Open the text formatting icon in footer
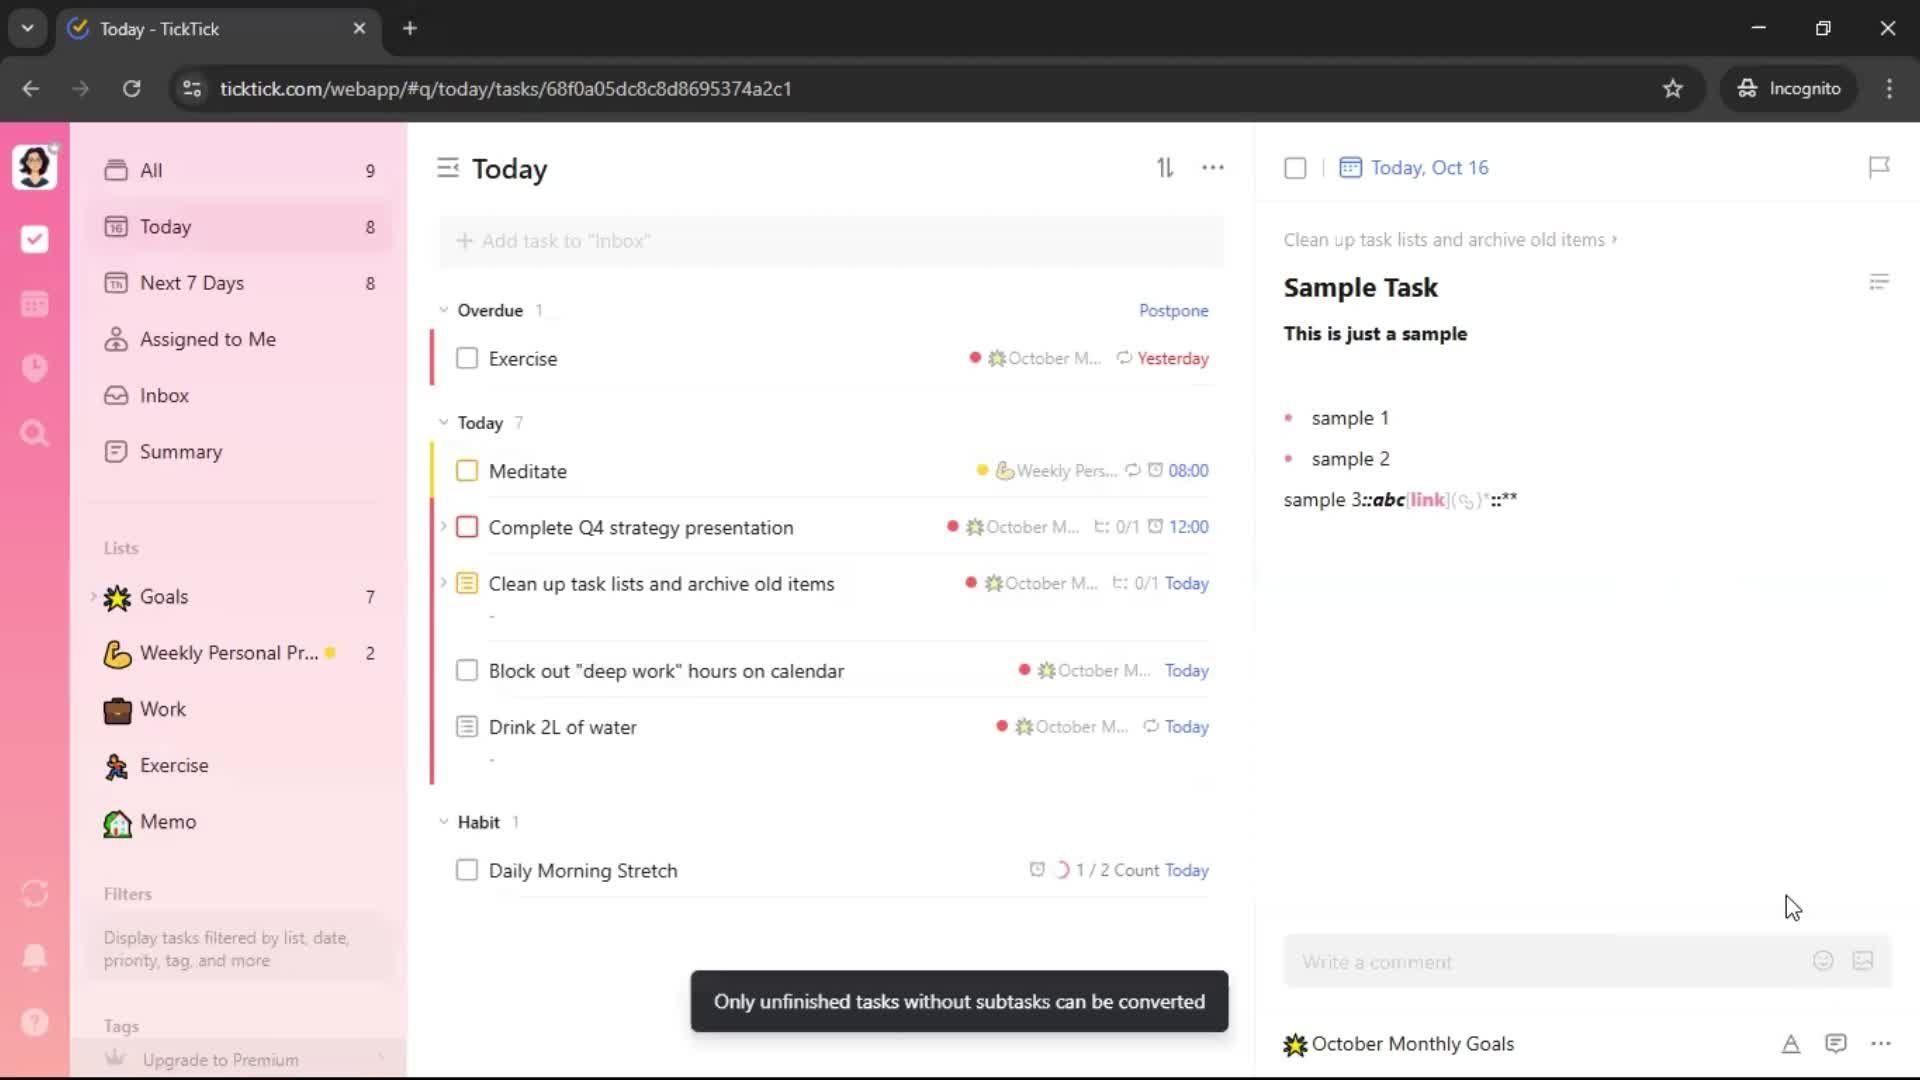 [1790, 1044]
